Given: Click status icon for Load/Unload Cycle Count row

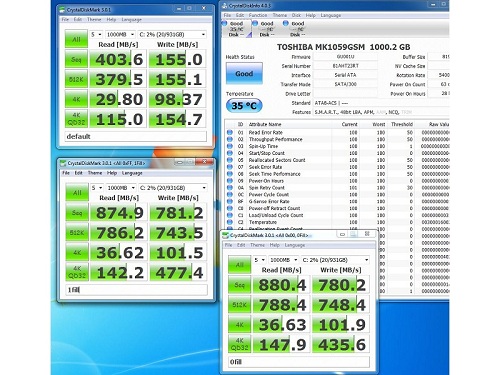Looking at the screenshot, I should point(230,215).
